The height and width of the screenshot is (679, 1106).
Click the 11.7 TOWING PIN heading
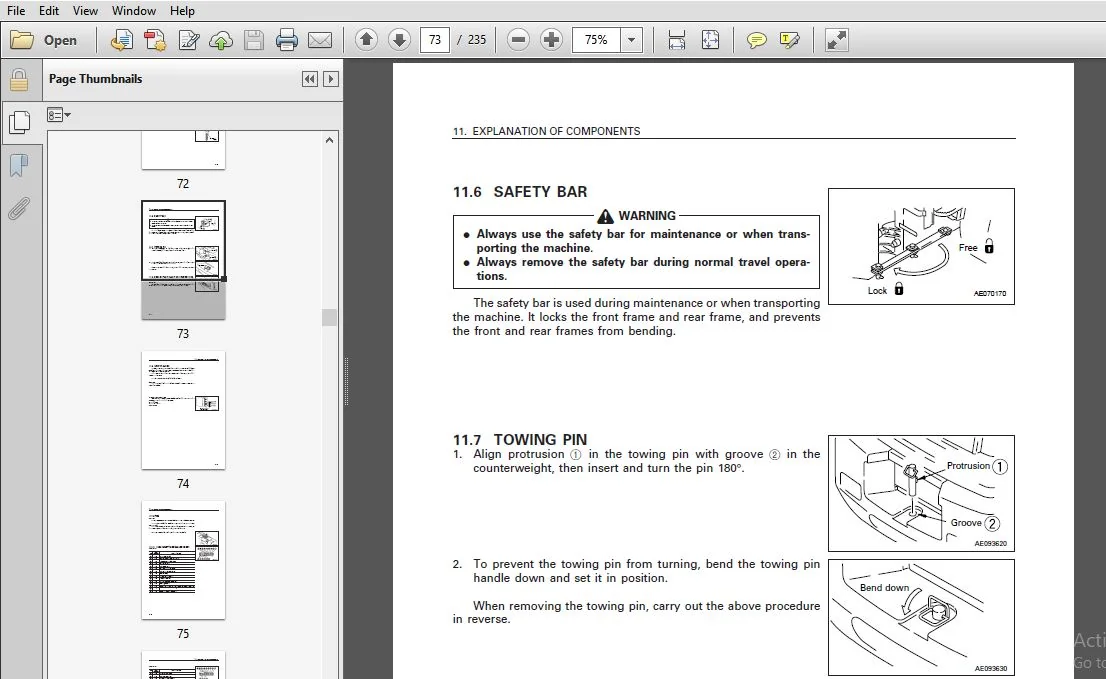(520, 439)
